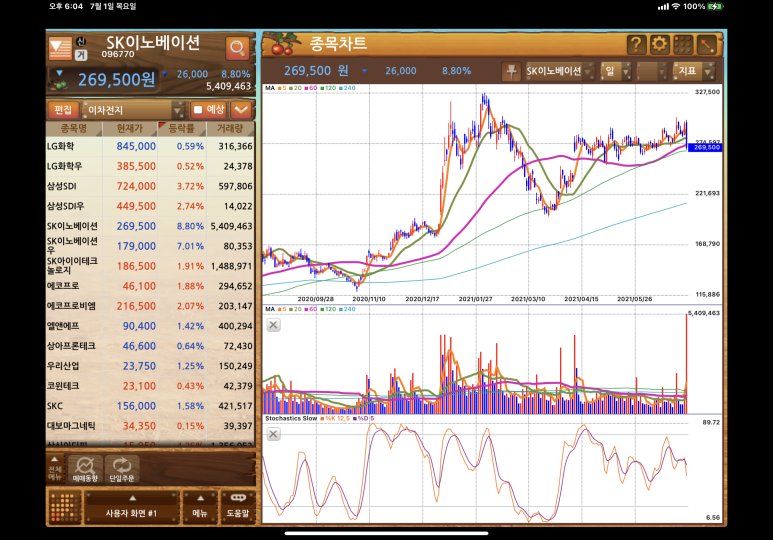This screenshot has height=540, width=773.
Task: Open 도움말 help speech bubble
Action: tap(238, 506)
